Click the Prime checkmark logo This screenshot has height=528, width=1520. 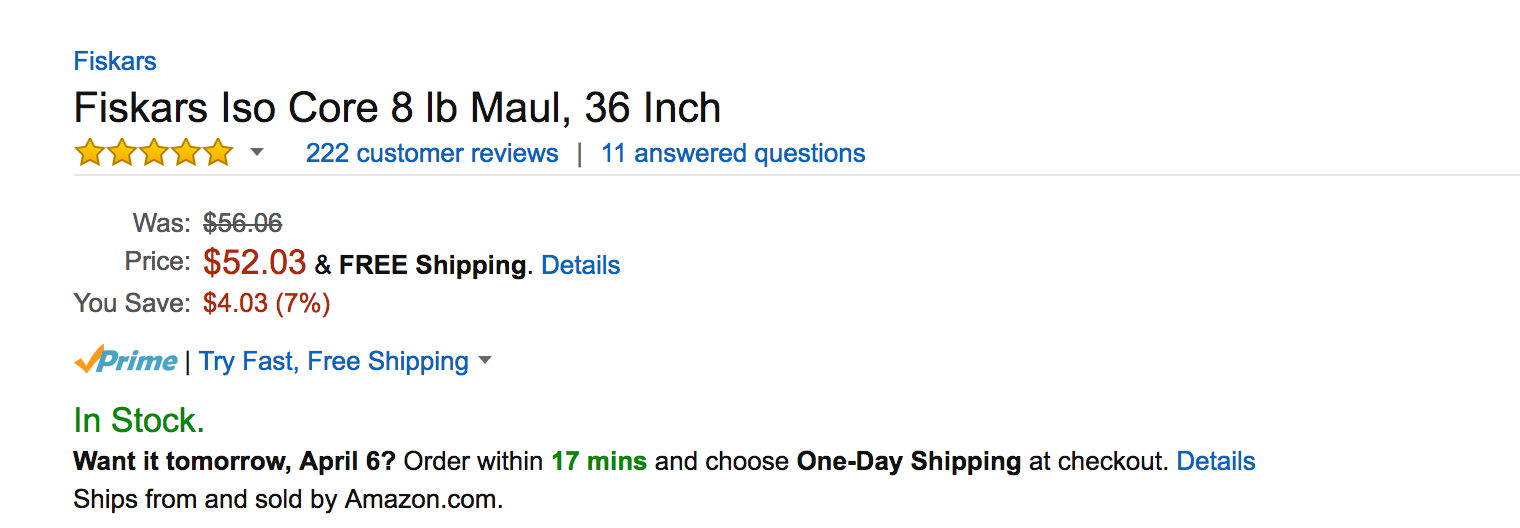[126, 360]
